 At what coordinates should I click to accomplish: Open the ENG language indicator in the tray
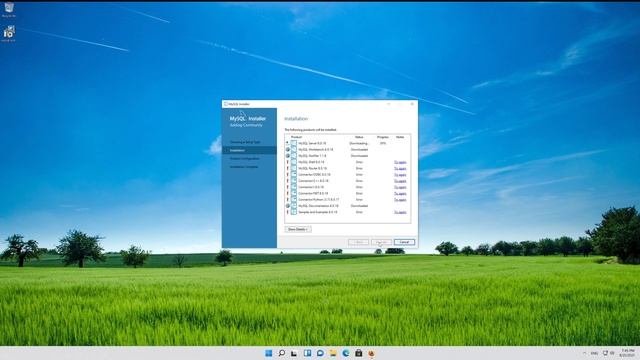[x=594, y=353]
